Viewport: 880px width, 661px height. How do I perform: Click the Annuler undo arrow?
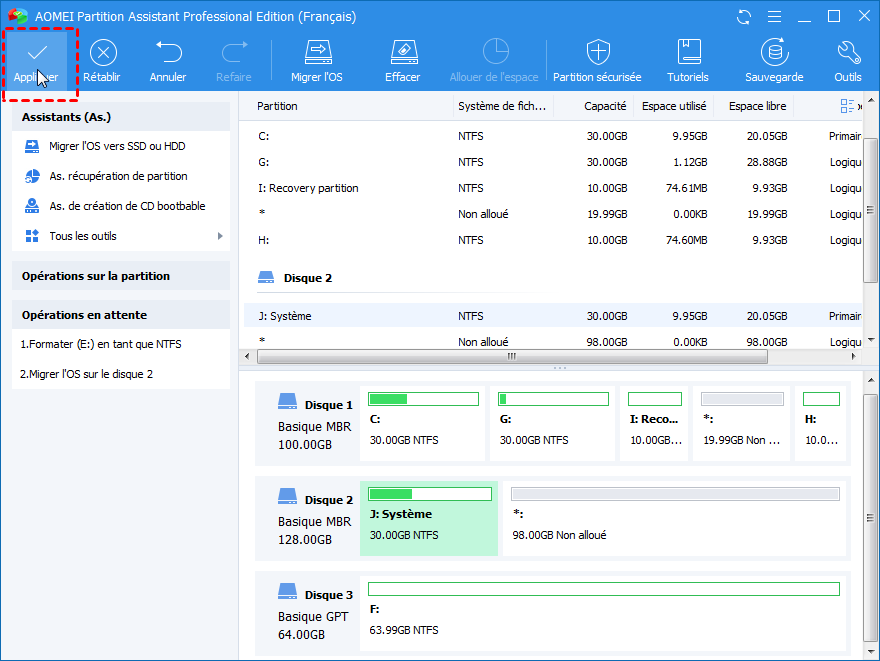pos(168,53)
